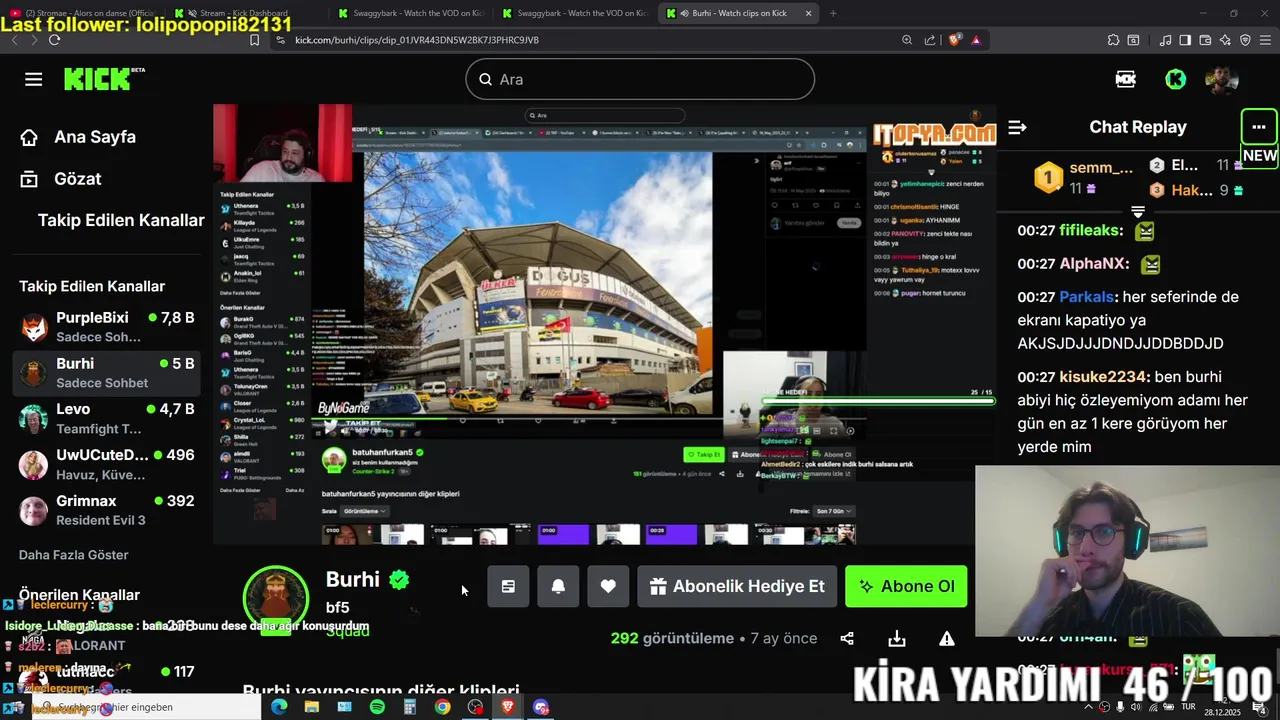This screenshot has width=1280, height=720.
Task: Open browser extensions puzzle icon
Action: tap(1113, 40)
